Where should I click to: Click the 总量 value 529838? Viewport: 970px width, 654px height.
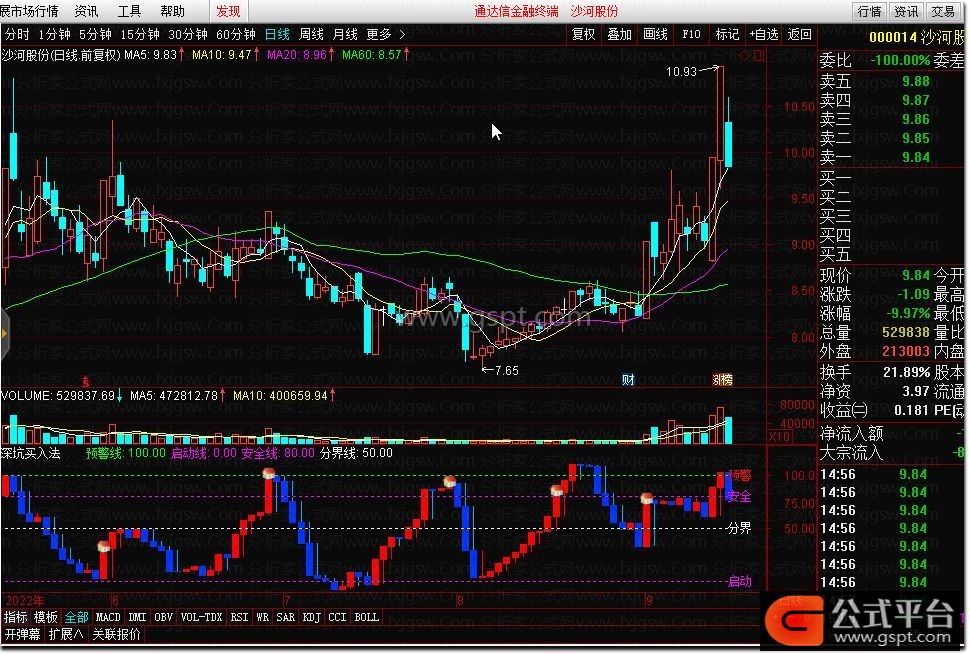[906, 332]
